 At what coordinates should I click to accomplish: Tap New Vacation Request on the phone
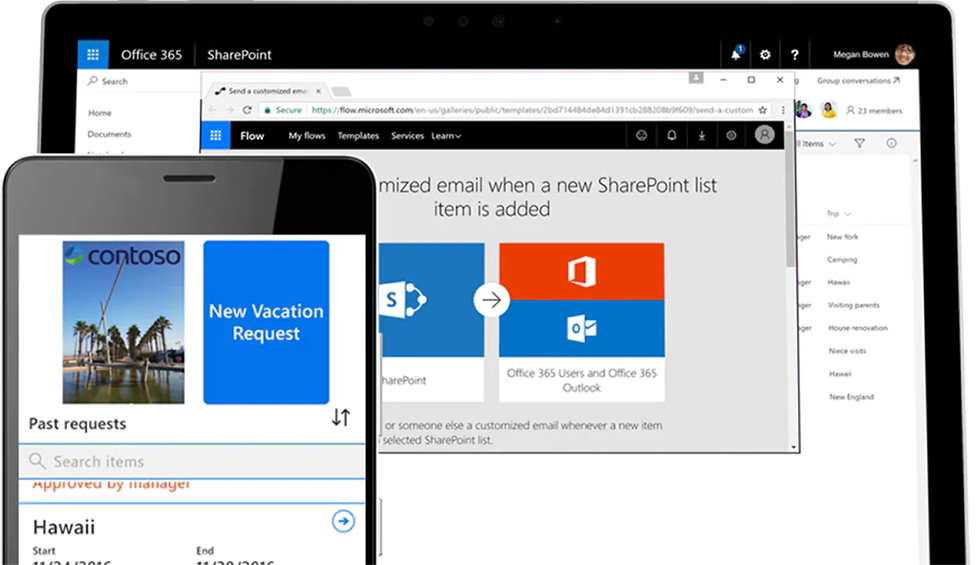pyautogui.click(x=266, y=322)
